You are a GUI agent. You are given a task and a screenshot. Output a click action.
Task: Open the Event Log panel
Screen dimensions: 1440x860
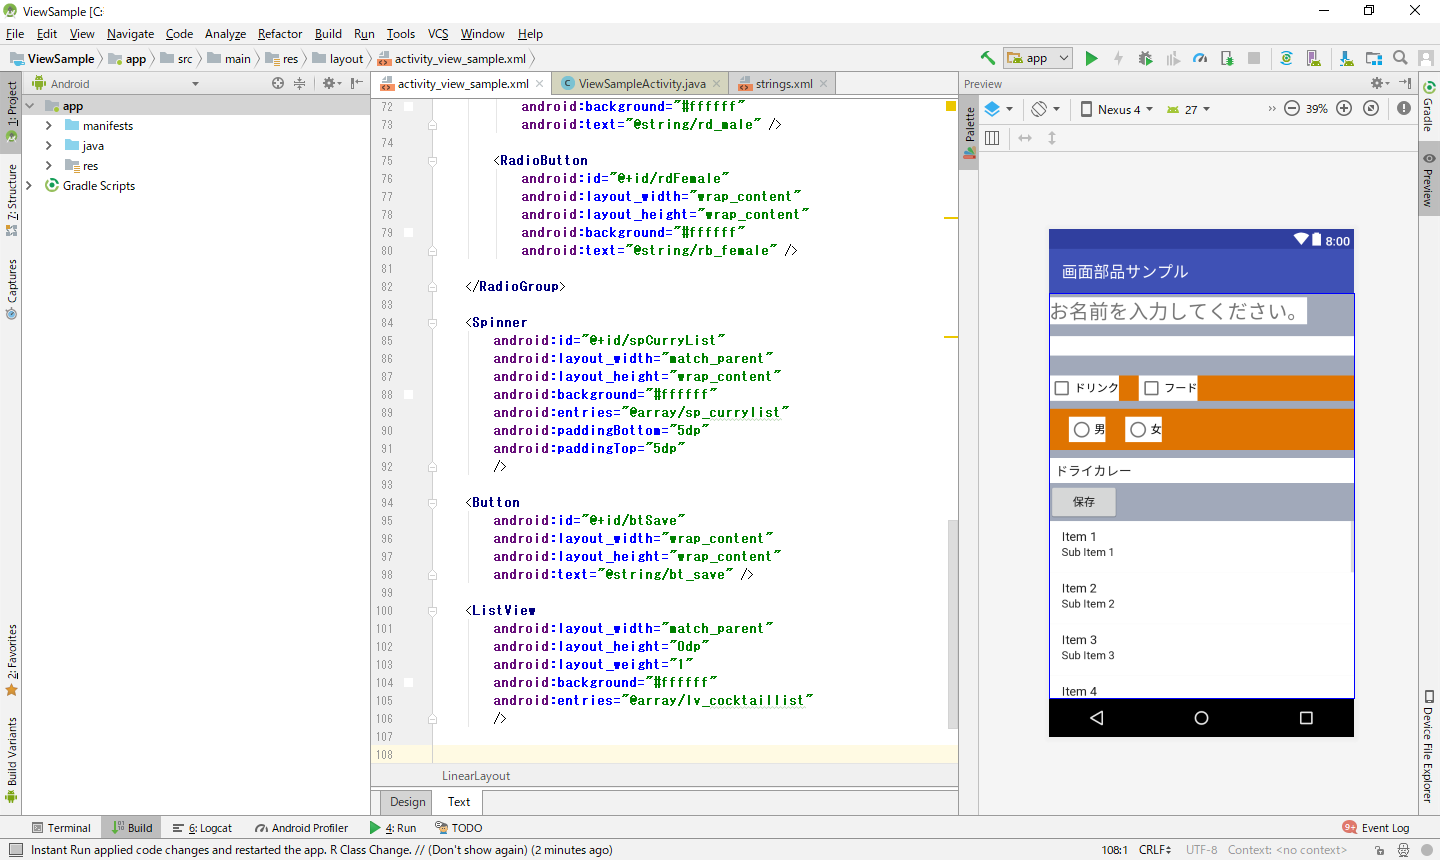(1376, 828)
